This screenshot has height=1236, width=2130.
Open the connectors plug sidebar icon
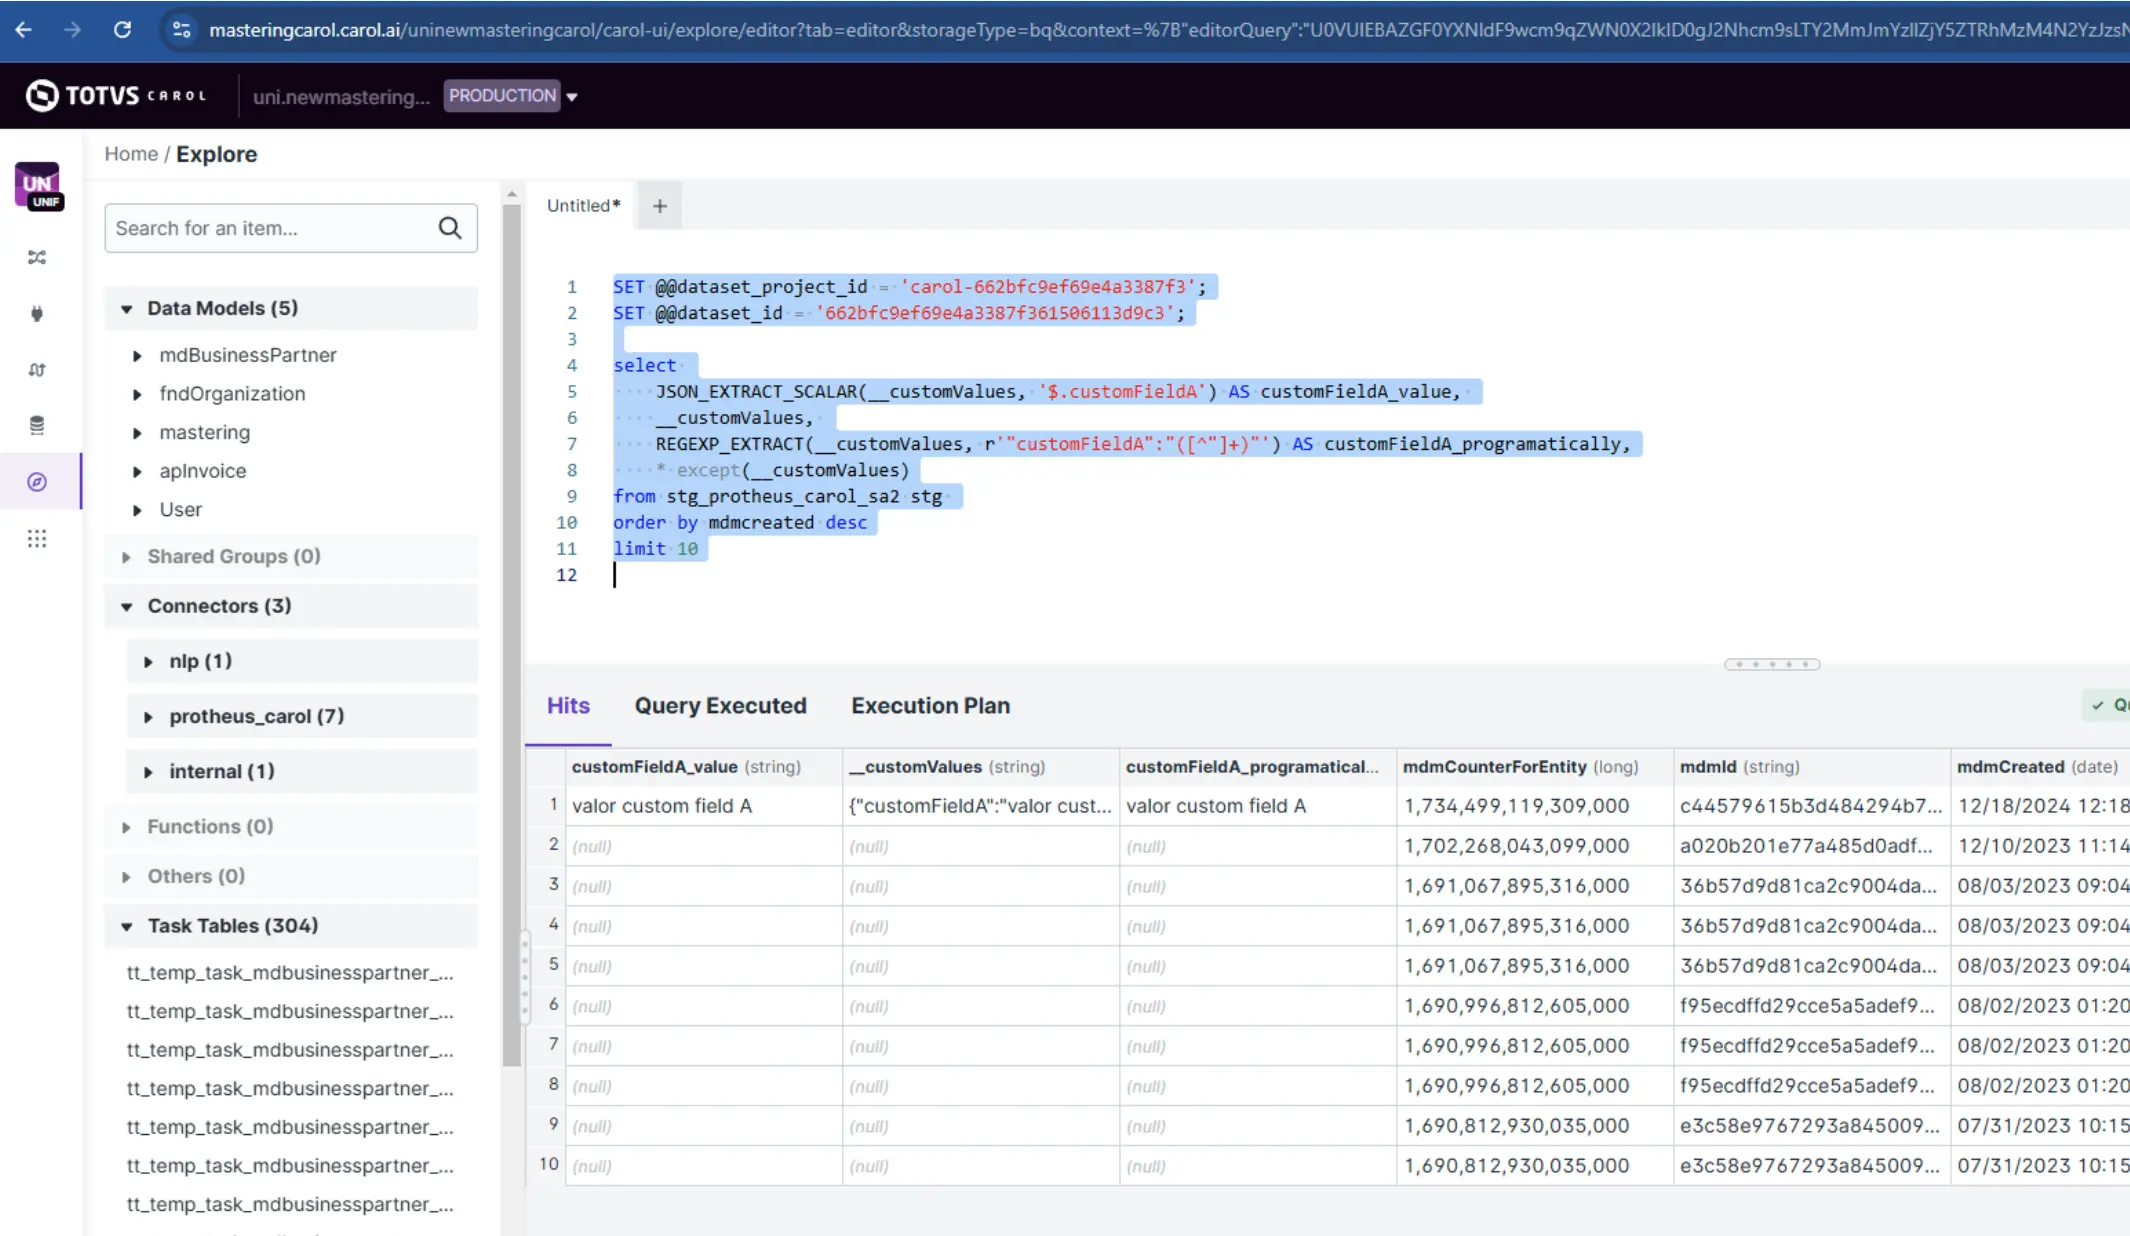pos(37,314)
